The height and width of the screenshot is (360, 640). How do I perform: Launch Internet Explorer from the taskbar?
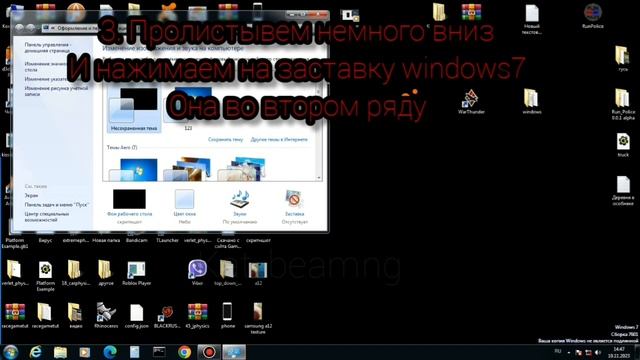click(x=36, y=352)
